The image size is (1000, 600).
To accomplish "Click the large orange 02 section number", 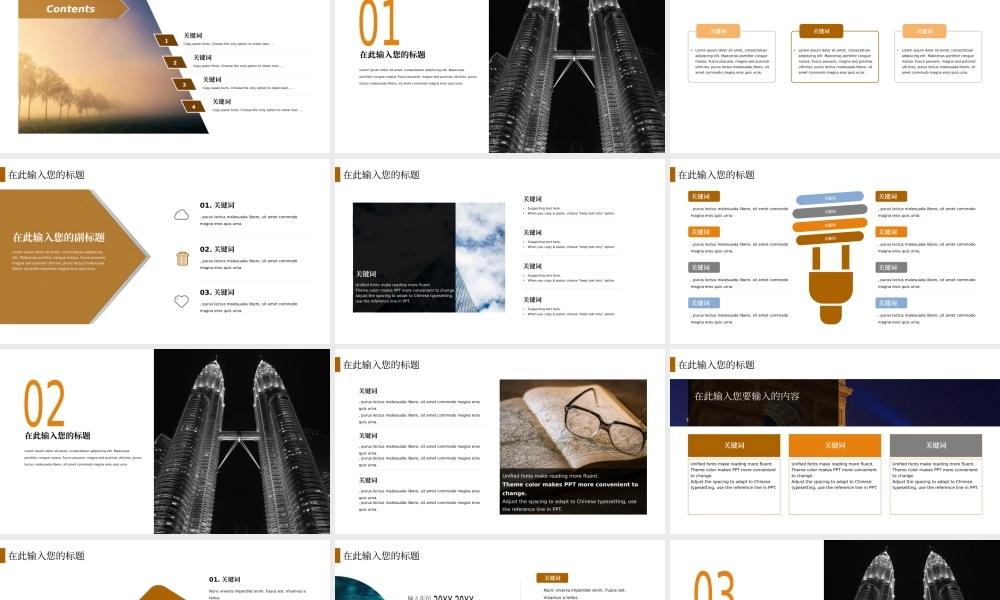I will [x=44, y=404].
